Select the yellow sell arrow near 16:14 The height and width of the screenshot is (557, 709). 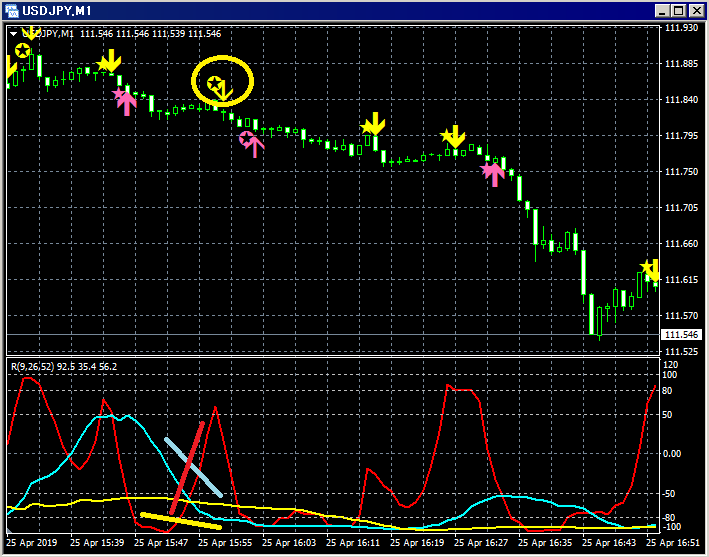[x=375, y=124]
